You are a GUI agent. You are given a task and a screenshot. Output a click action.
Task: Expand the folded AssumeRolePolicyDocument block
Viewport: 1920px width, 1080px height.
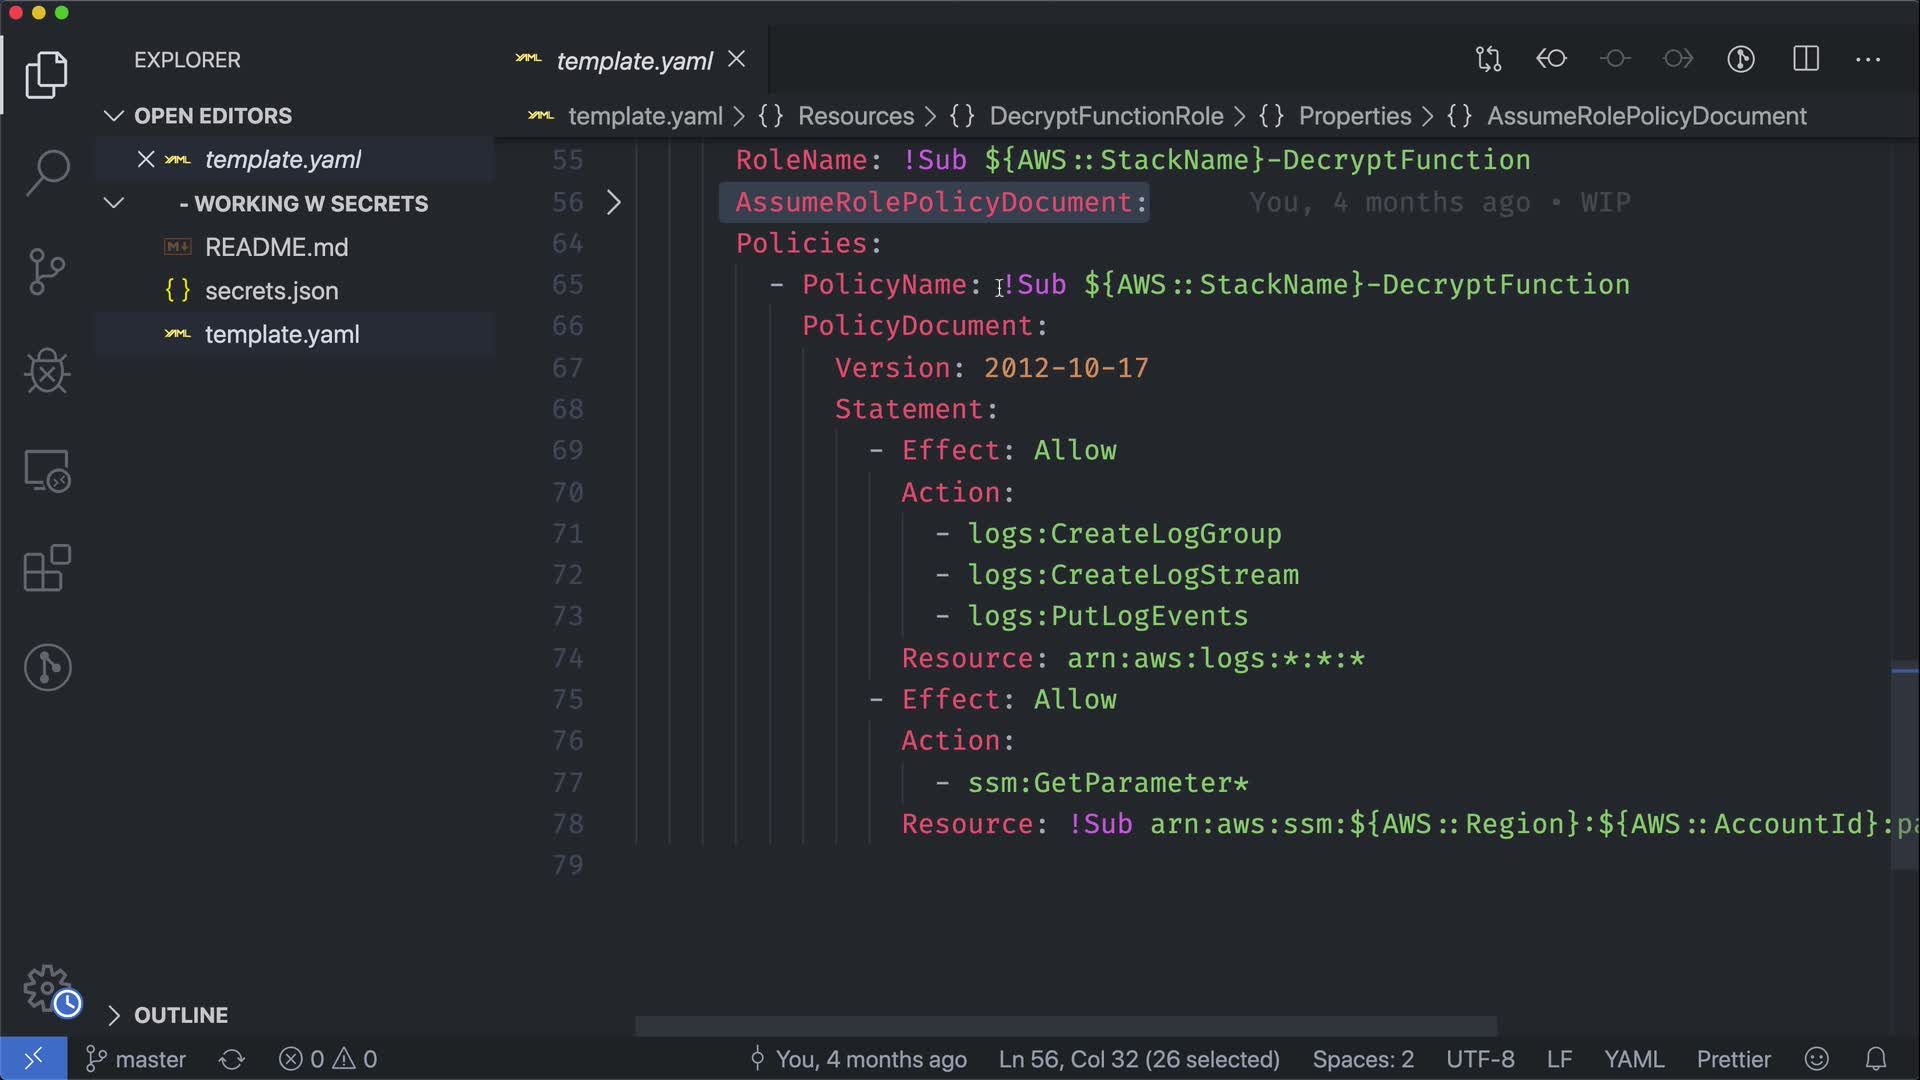tap(614, 203)
